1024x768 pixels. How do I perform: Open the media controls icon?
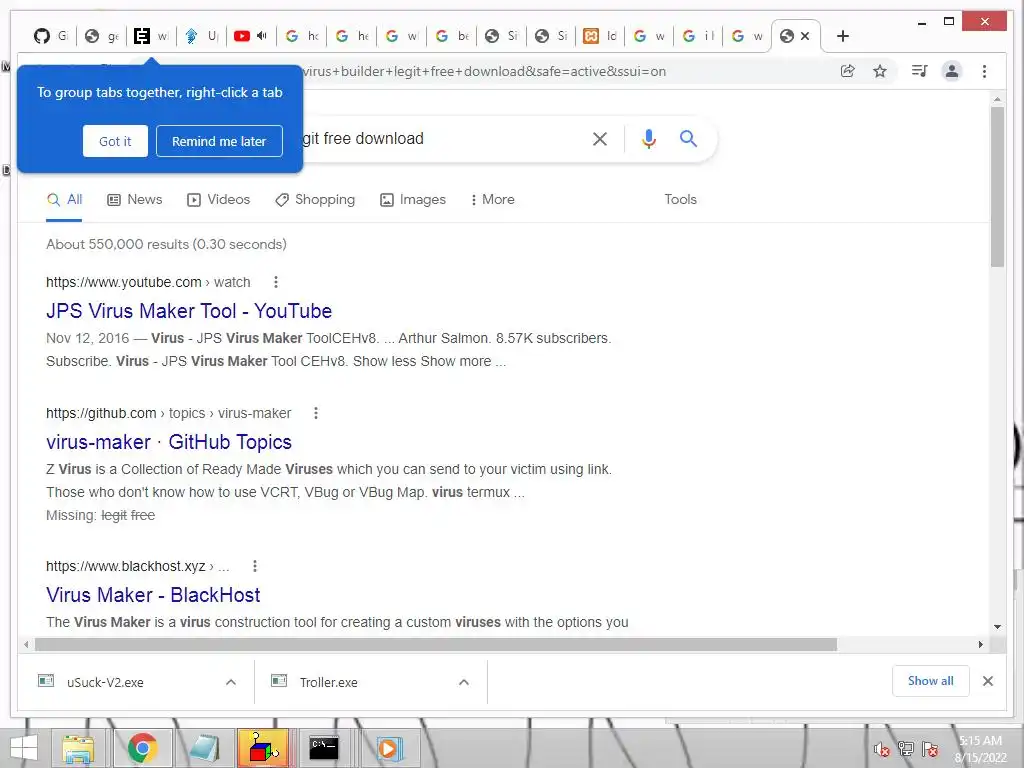coord(920,71)
